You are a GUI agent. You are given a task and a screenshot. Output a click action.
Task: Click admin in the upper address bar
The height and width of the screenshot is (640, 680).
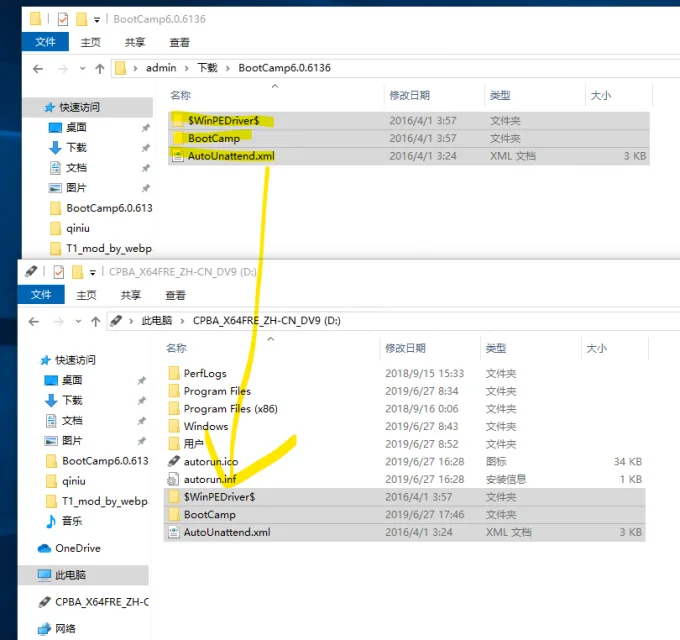[x=161, y=68]
